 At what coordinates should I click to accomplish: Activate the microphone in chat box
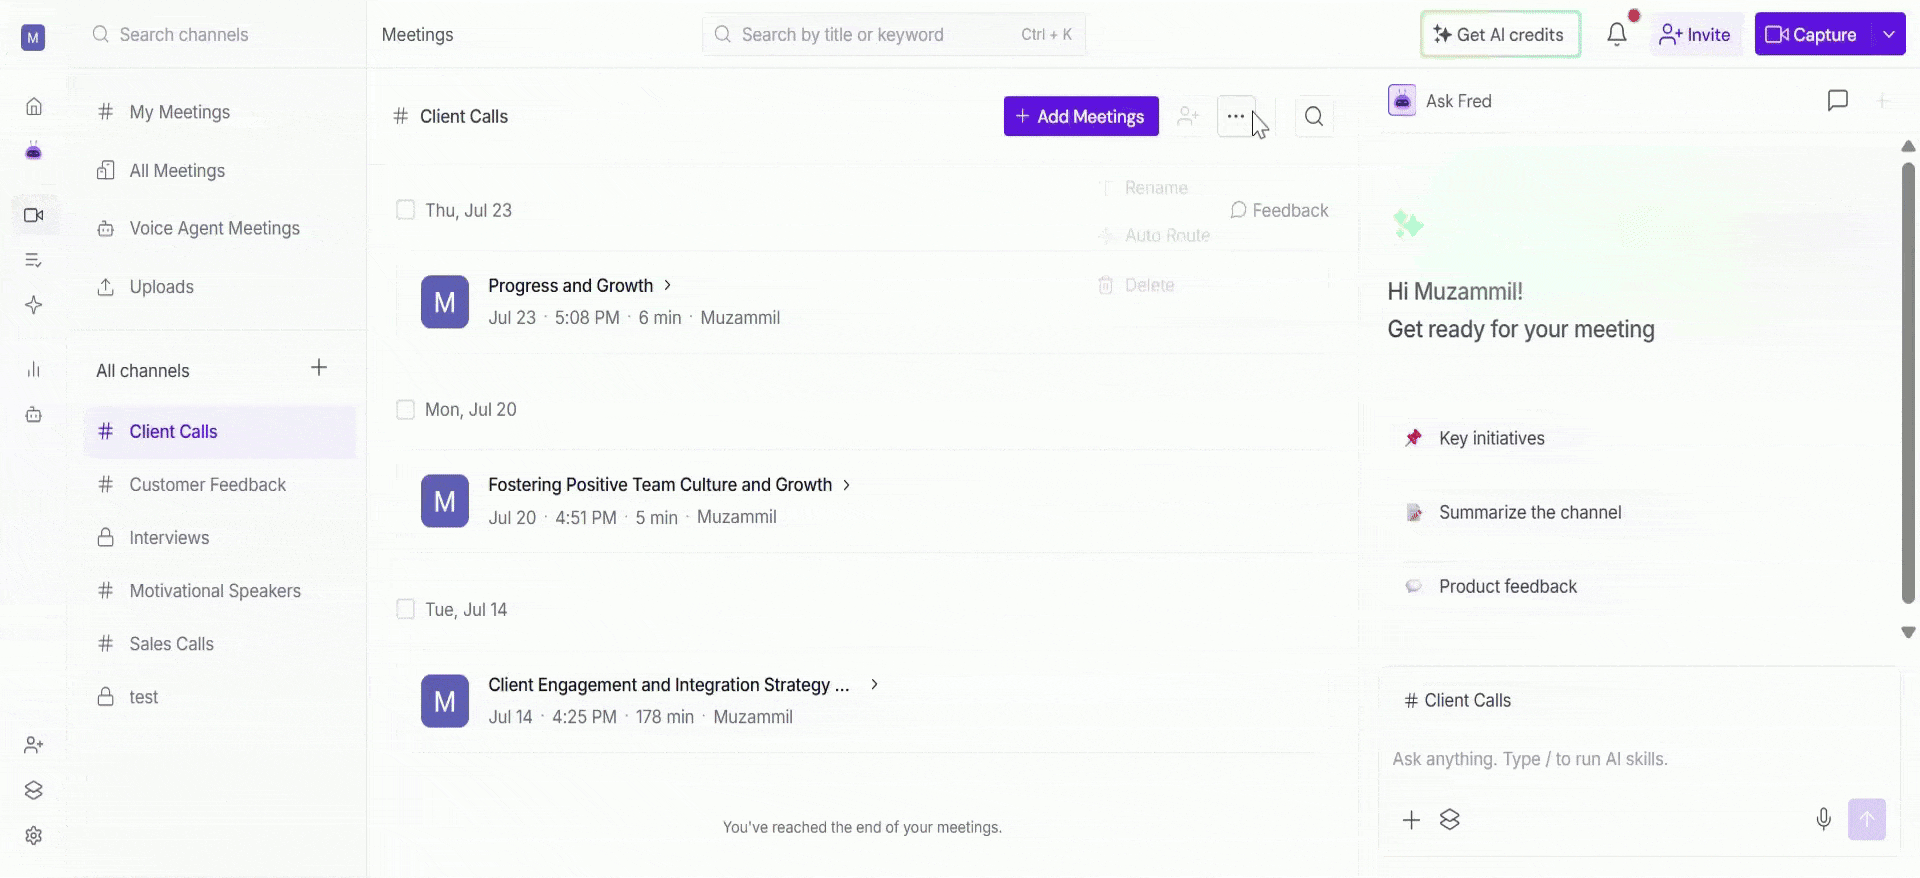pyautogui.click(x=1824, y=820)
